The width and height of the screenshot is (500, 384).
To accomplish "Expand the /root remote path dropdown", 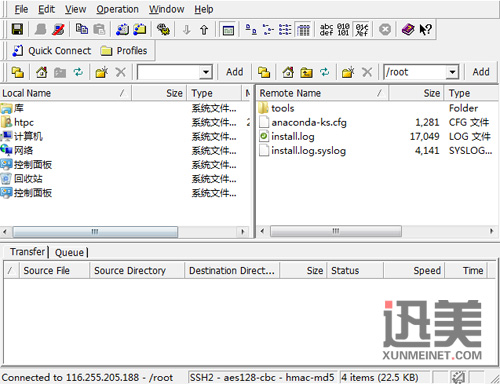I will [452, 72].
